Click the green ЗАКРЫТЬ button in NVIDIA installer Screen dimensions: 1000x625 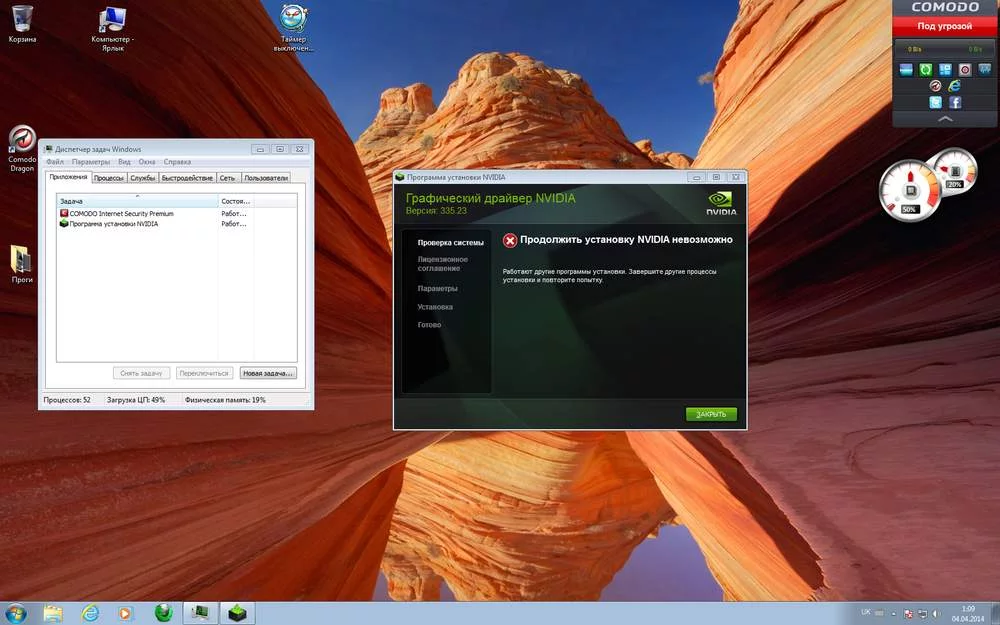click(711, 414)
